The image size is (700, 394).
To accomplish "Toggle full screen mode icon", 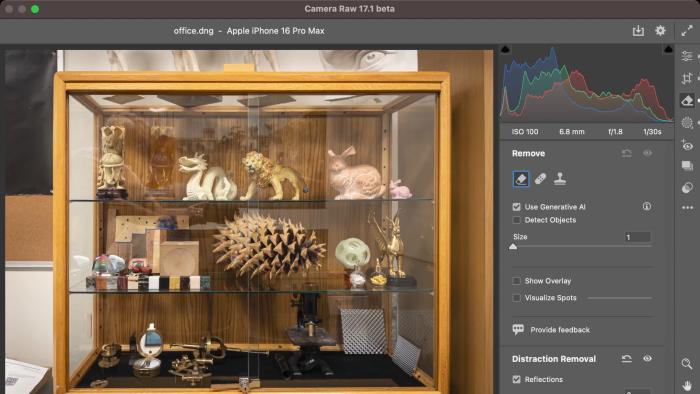I will coord(687,31).
